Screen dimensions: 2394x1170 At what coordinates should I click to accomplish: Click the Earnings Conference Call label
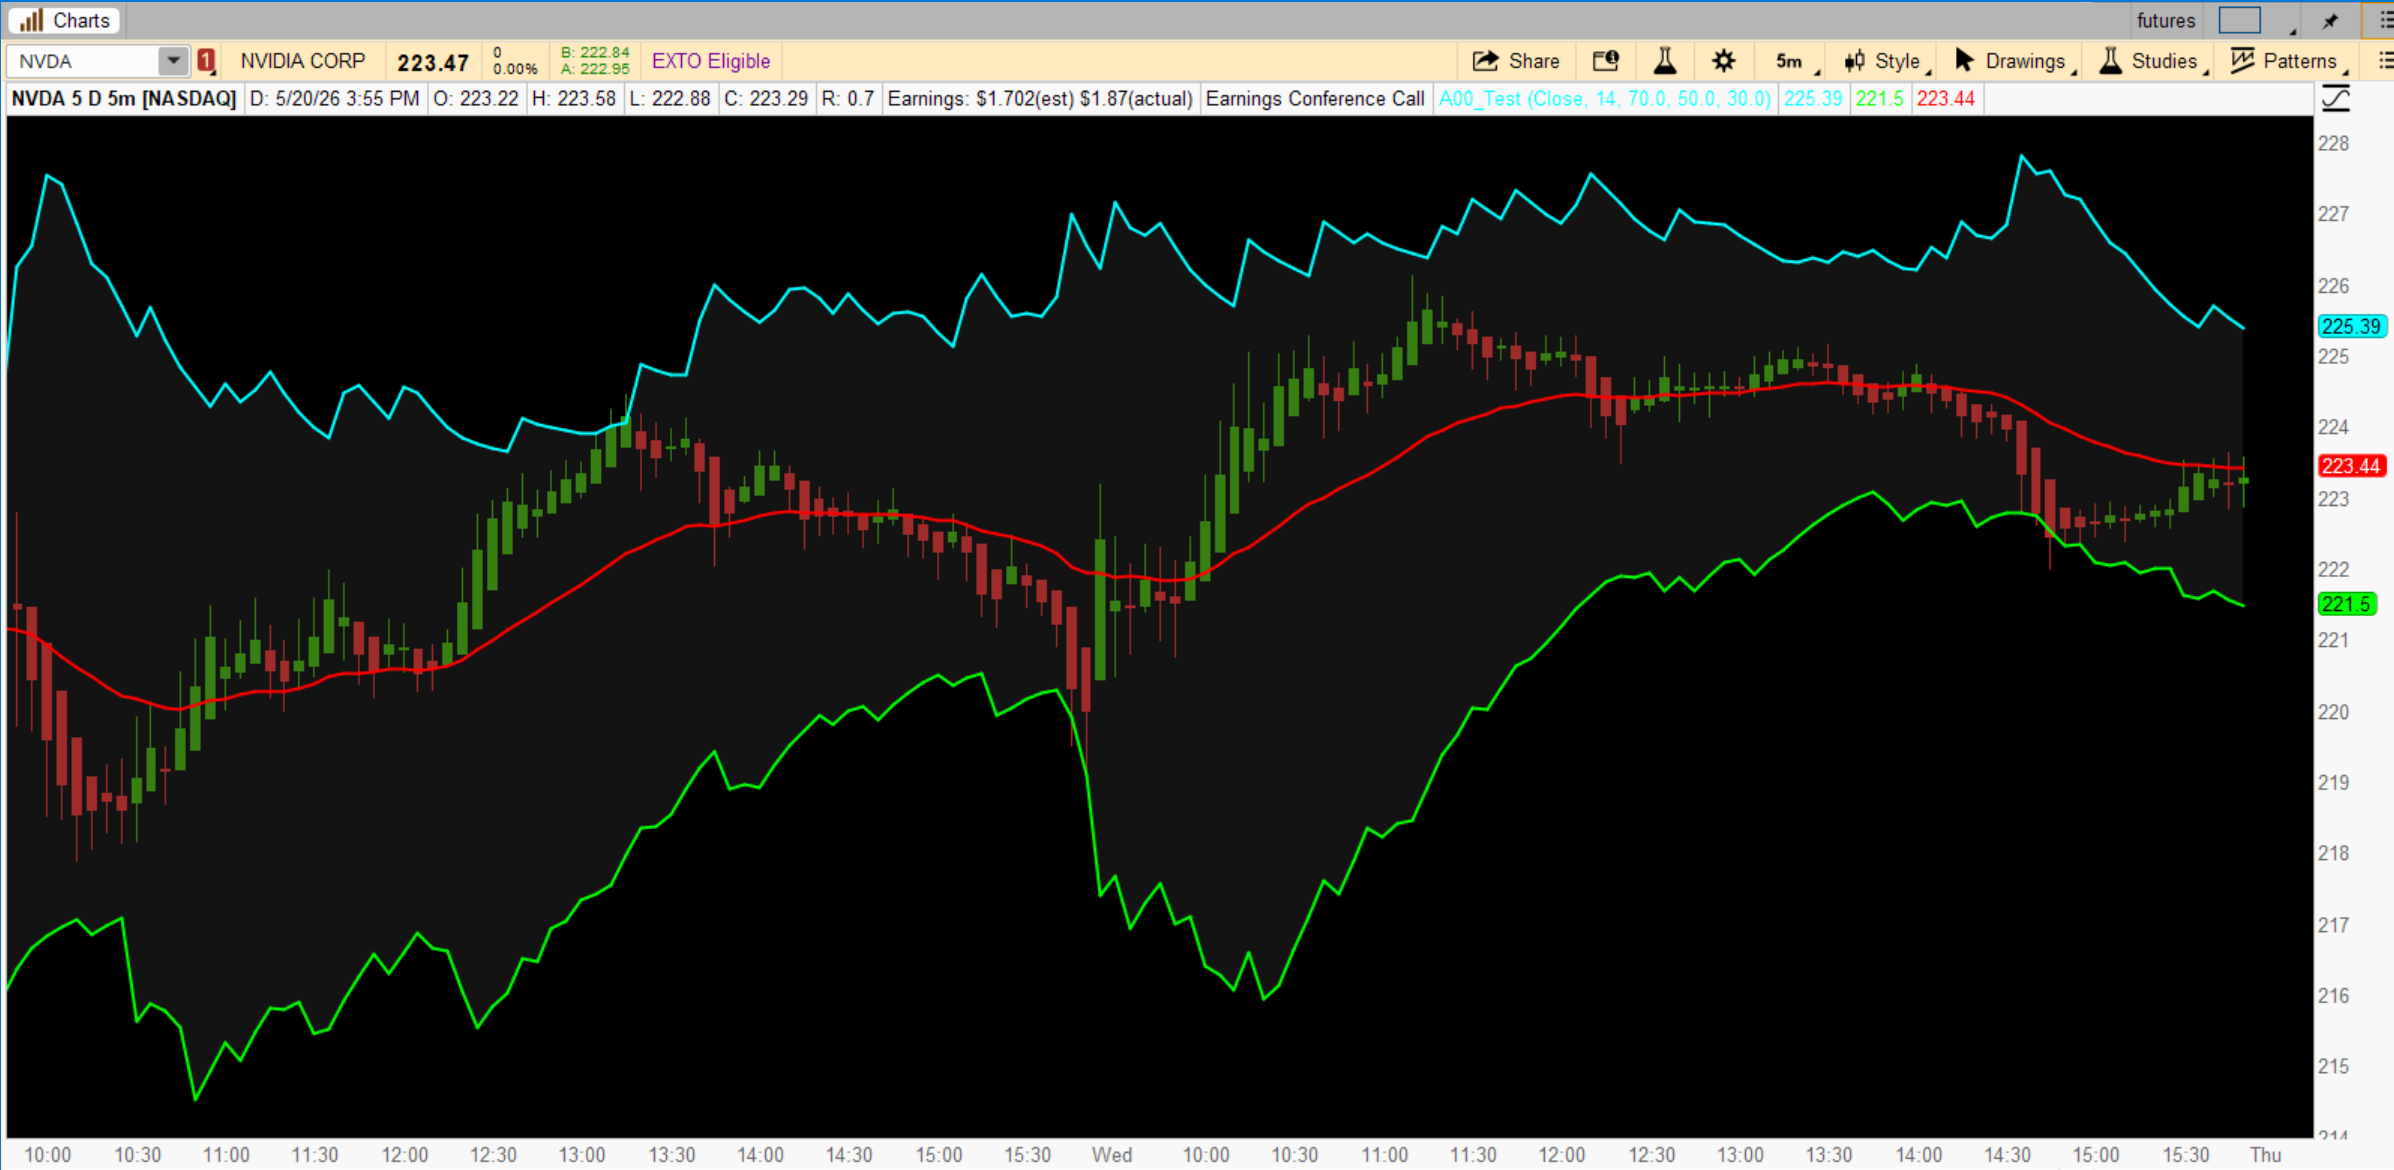tap(1315, 98)
